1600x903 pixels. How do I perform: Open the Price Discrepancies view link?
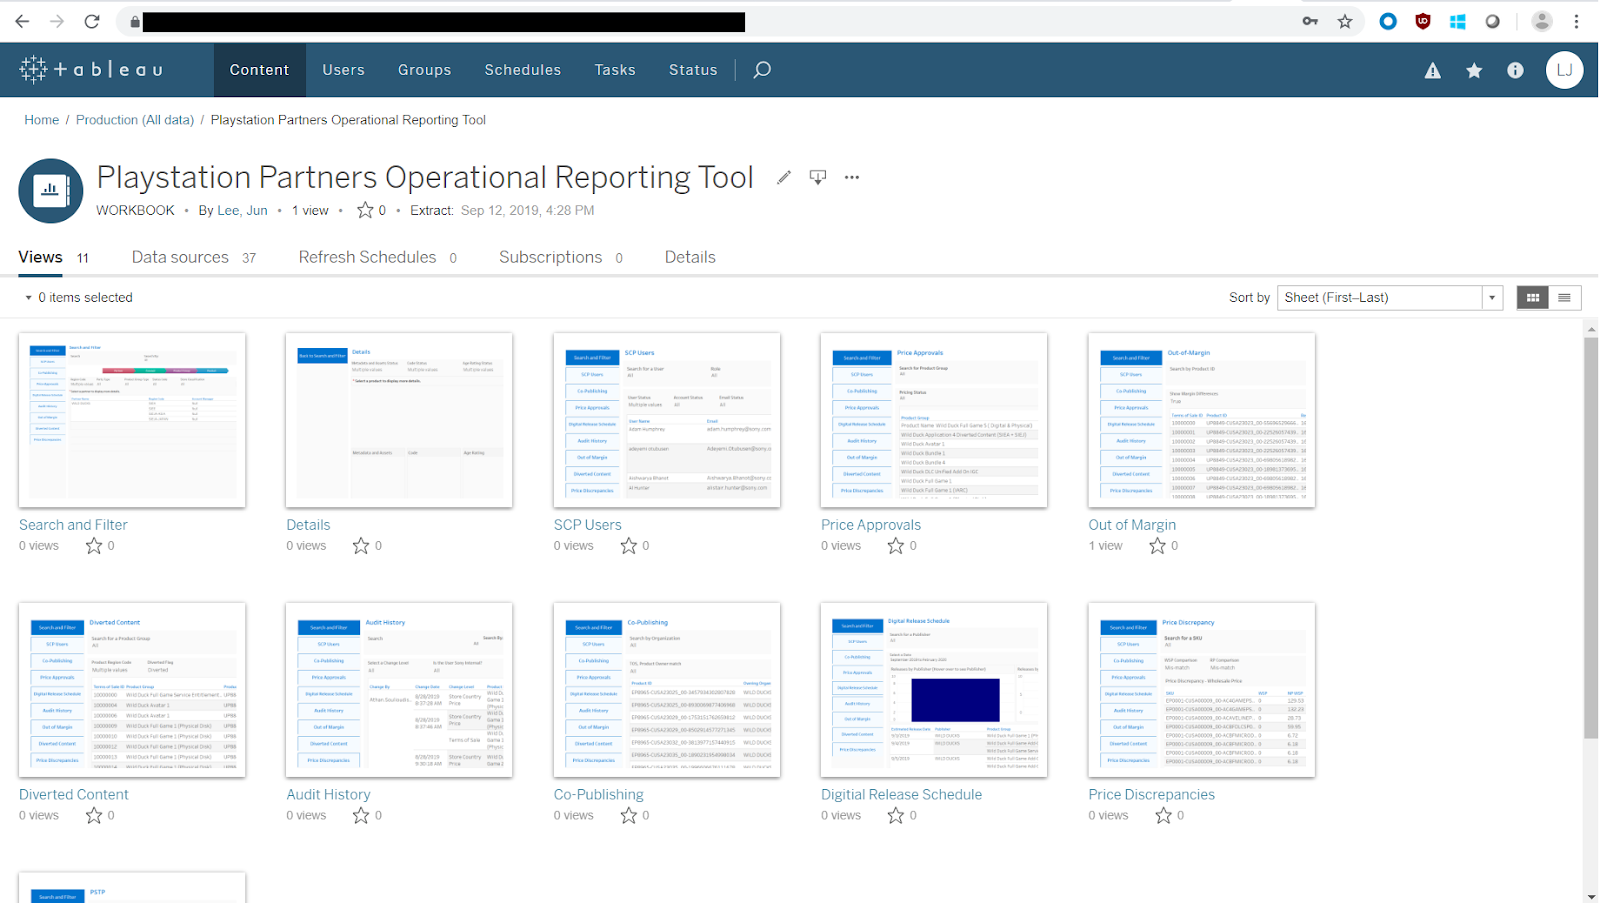pyautogui.click(x=1151, y=795)
